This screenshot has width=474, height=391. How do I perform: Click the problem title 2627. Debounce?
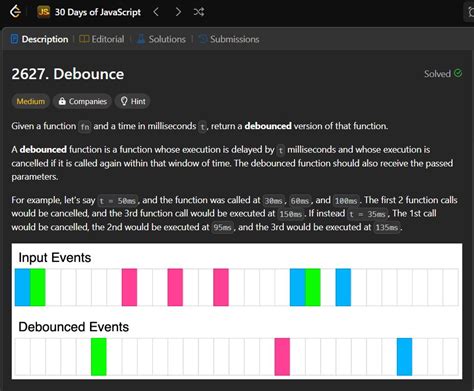tap(68, 74)
